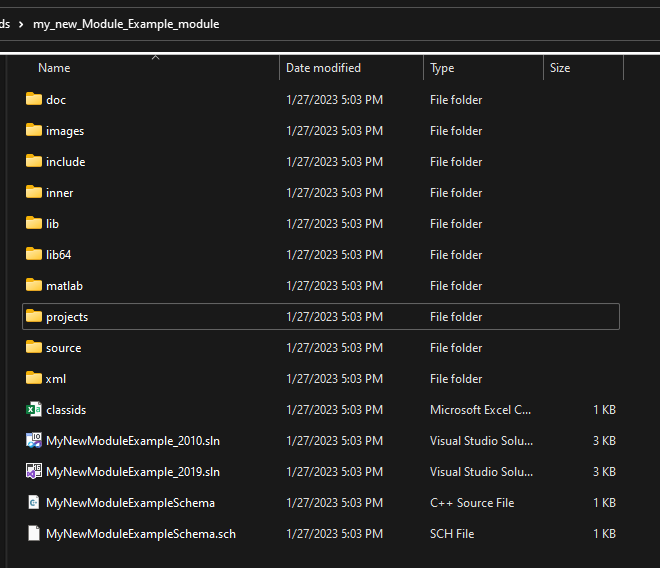Click the matlab folder icon
The height and width of the screenshot is (568, 660).
[34, 286]
